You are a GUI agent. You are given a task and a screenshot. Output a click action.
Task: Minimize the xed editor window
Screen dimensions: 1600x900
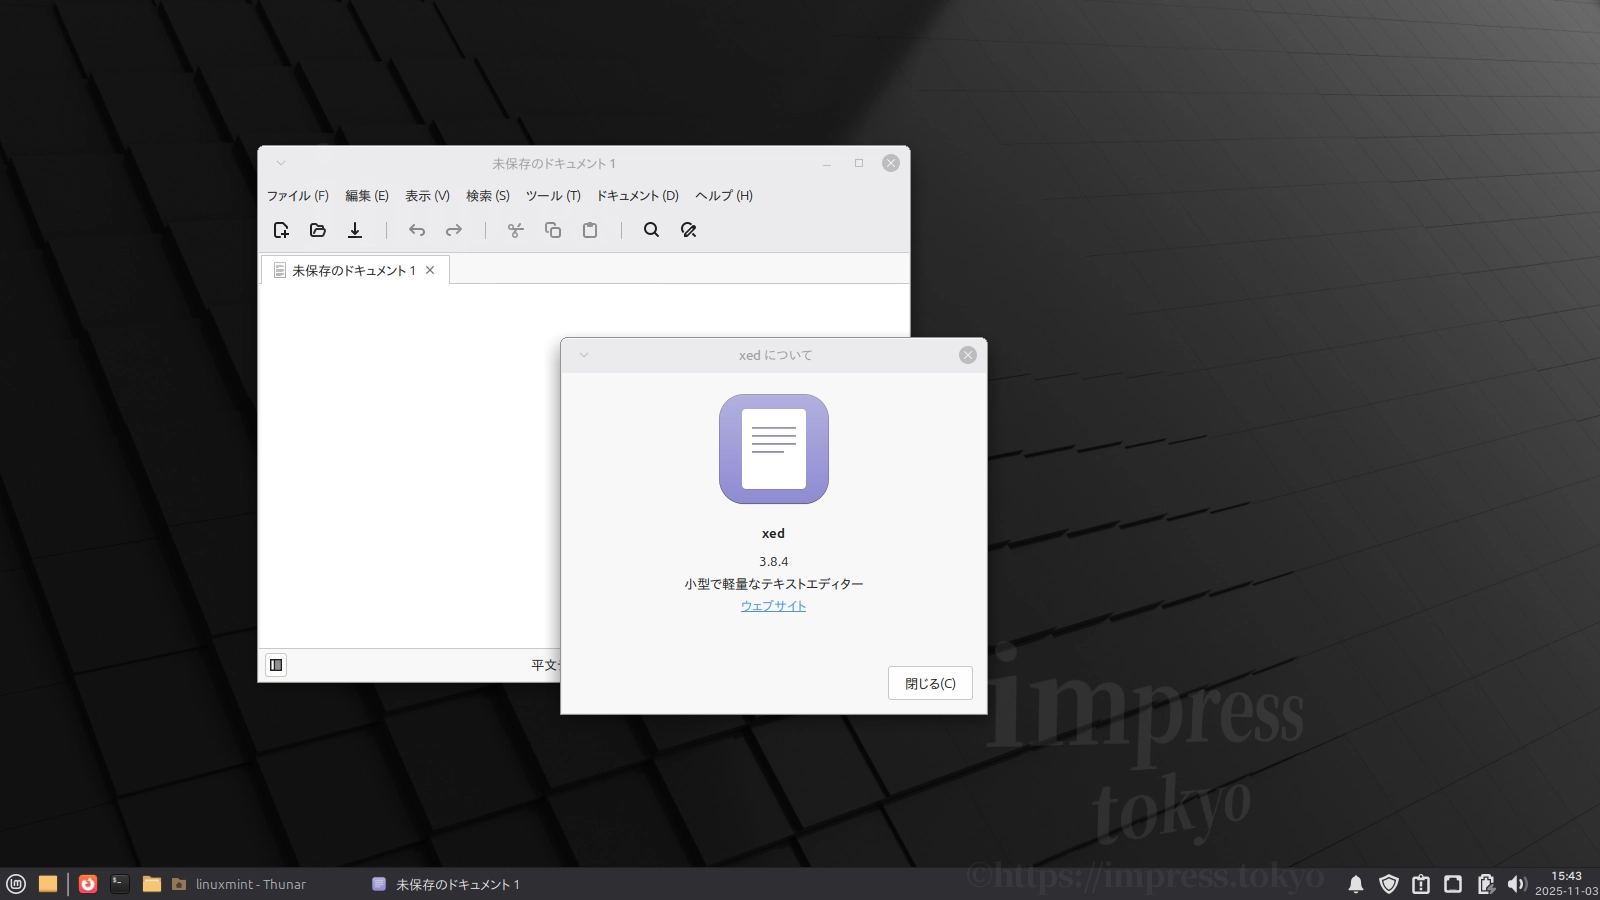tap(827, 163)
